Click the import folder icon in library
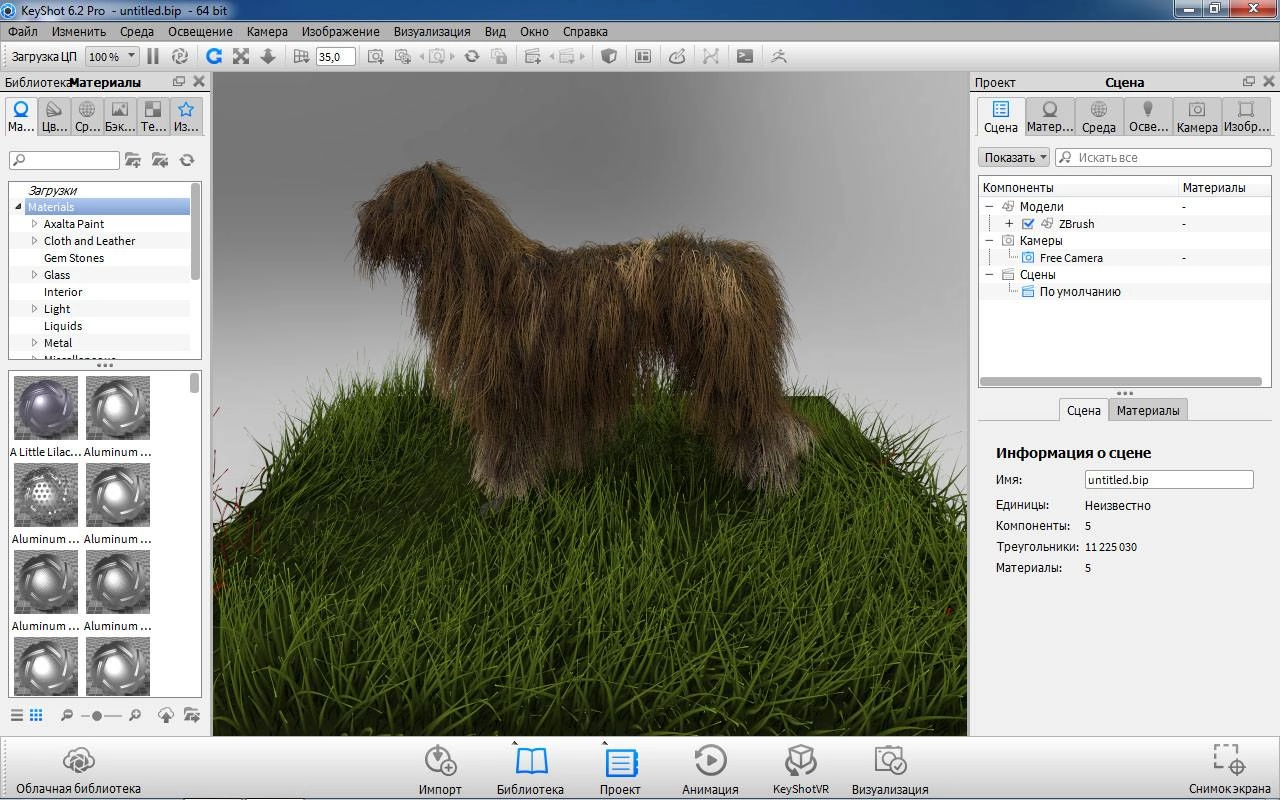This screenshot has height=800, width=1280. tap(160, 160)
